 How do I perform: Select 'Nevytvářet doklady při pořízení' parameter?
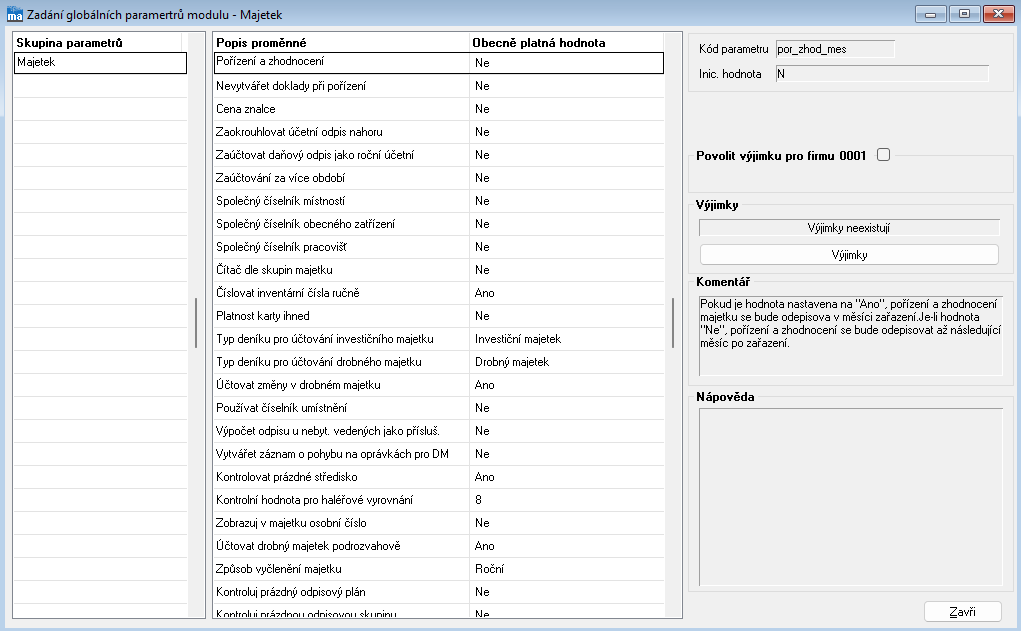point(439,86)
